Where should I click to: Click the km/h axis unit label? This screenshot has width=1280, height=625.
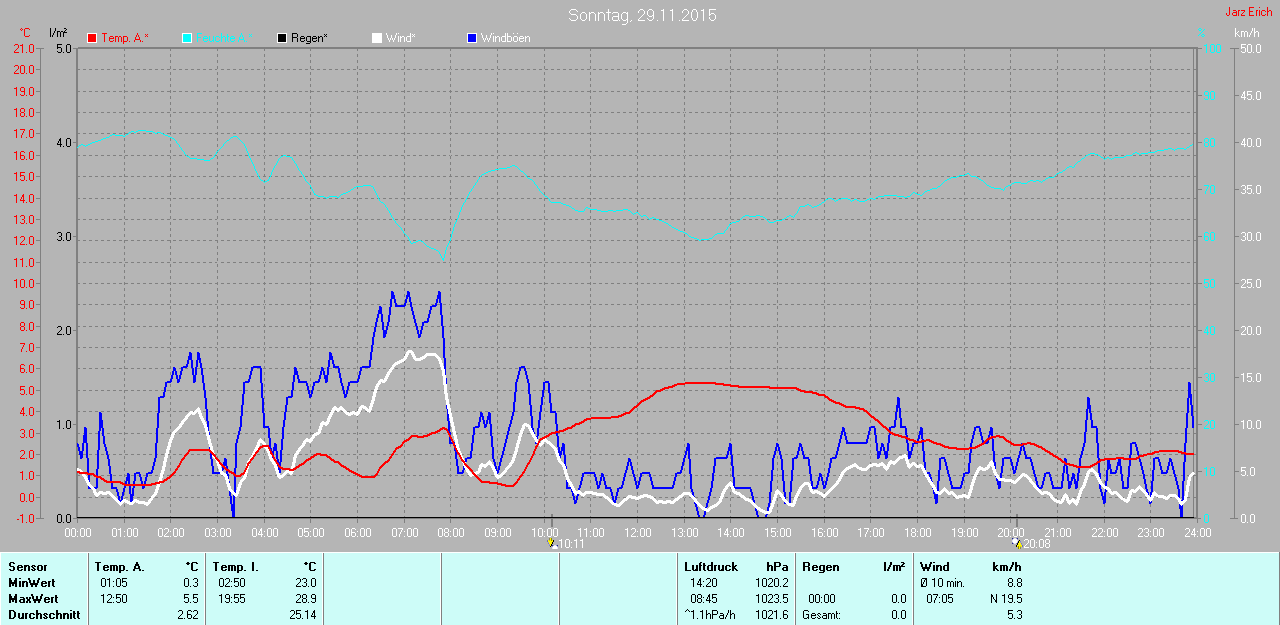click(x=1247, y=33)
